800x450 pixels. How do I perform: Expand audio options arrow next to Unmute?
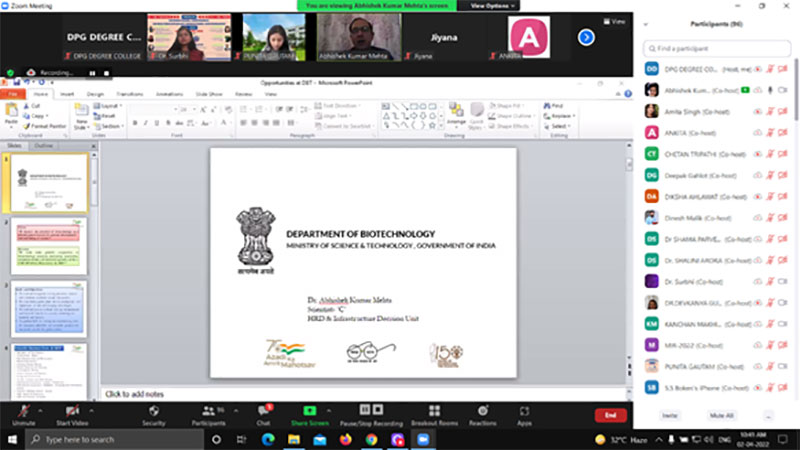tap(40, 410)
